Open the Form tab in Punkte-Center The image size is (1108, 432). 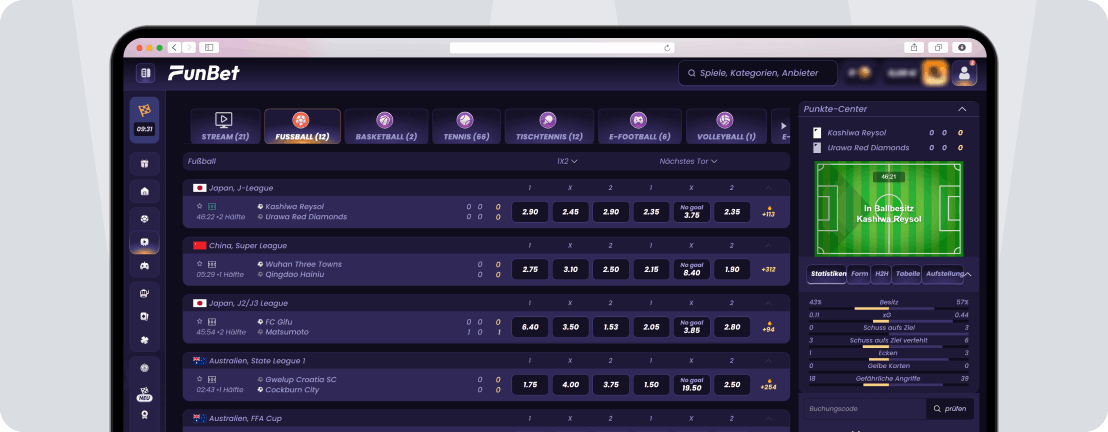859,274
